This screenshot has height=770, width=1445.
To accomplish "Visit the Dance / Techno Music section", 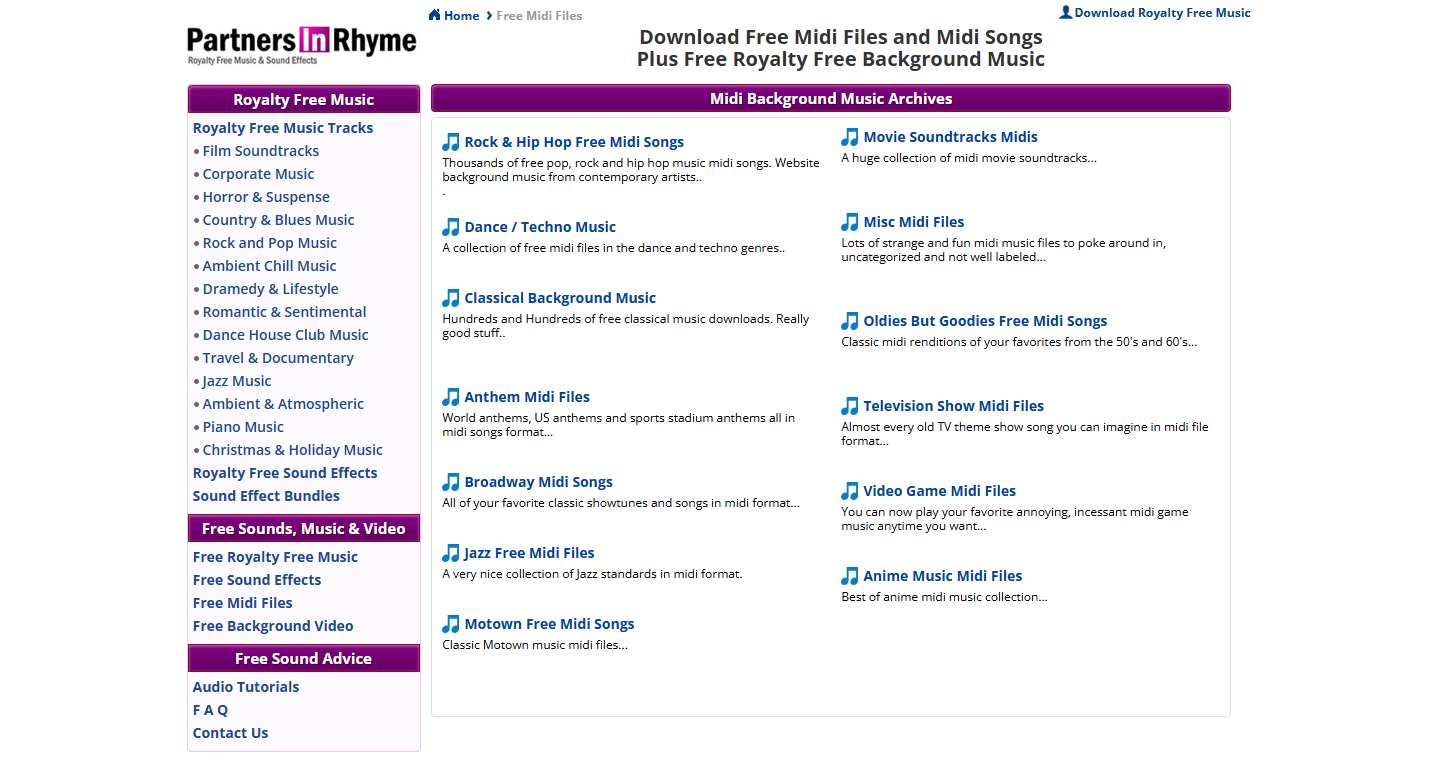I will tap(539, 226).
